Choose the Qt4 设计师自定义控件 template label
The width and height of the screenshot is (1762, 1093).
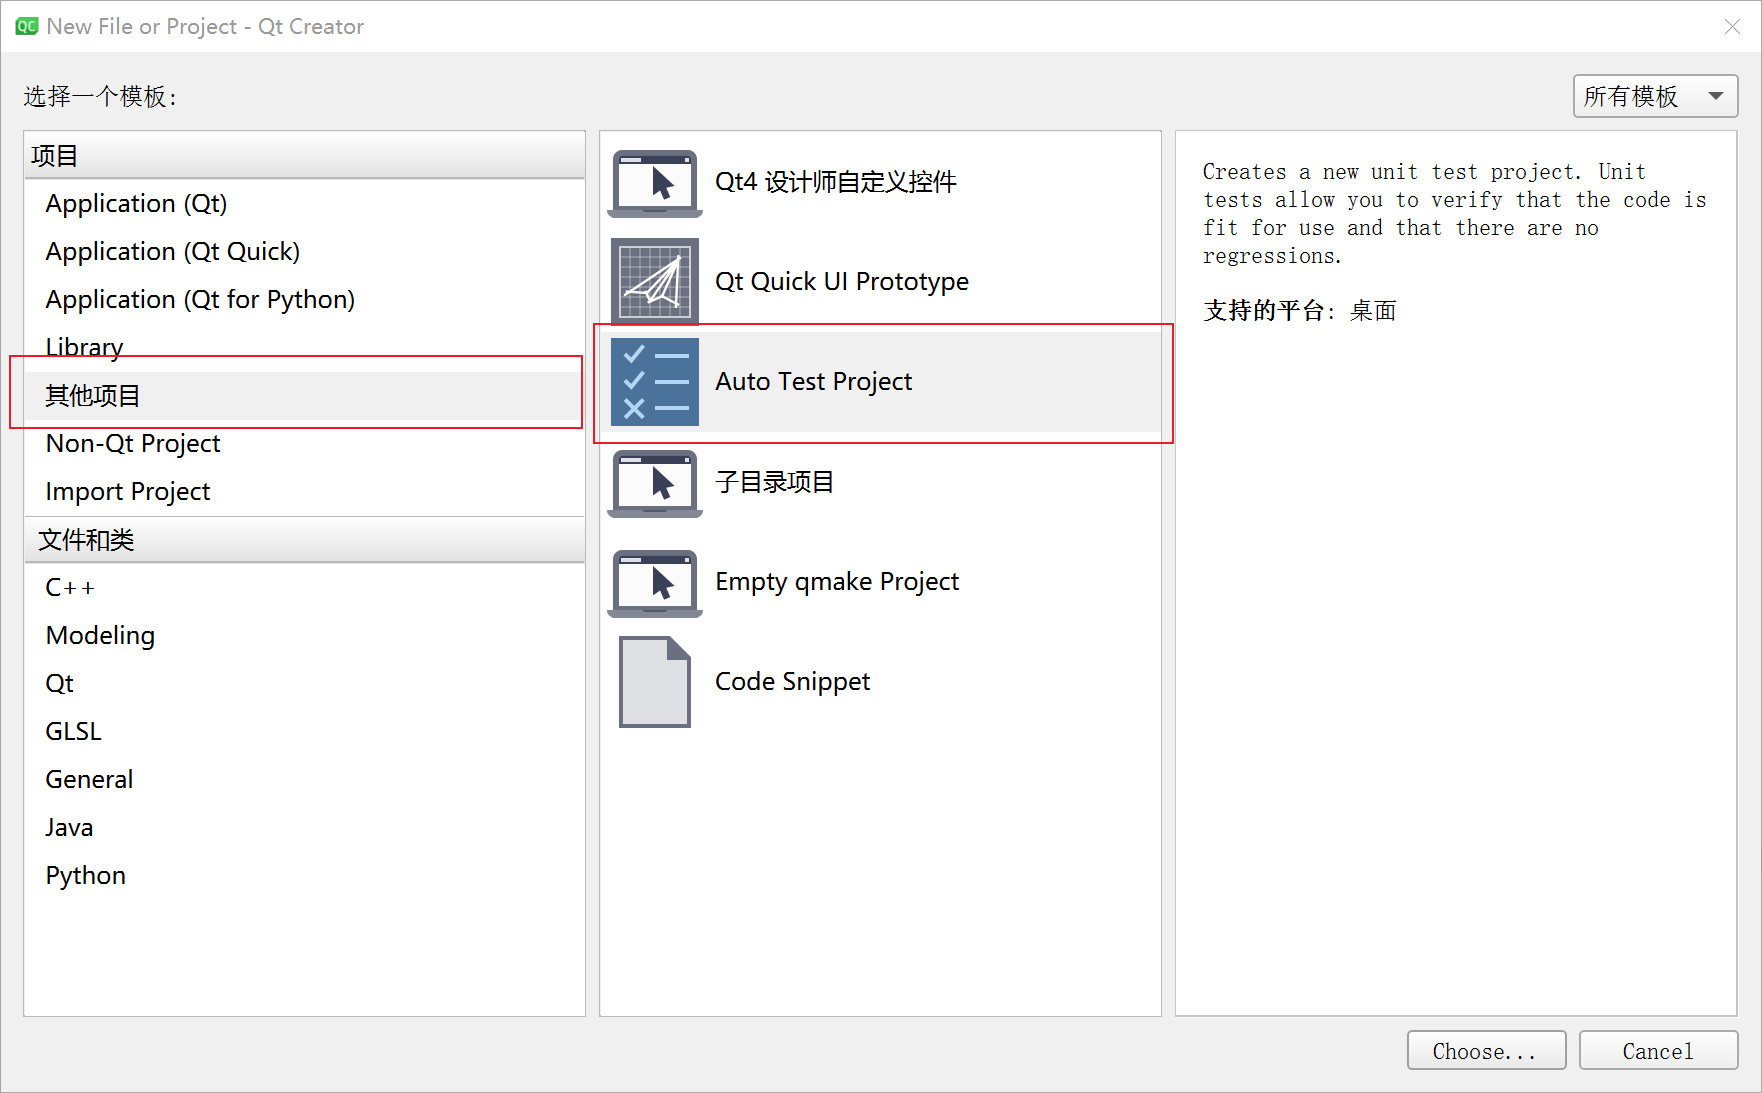click(x=835, y=182)
